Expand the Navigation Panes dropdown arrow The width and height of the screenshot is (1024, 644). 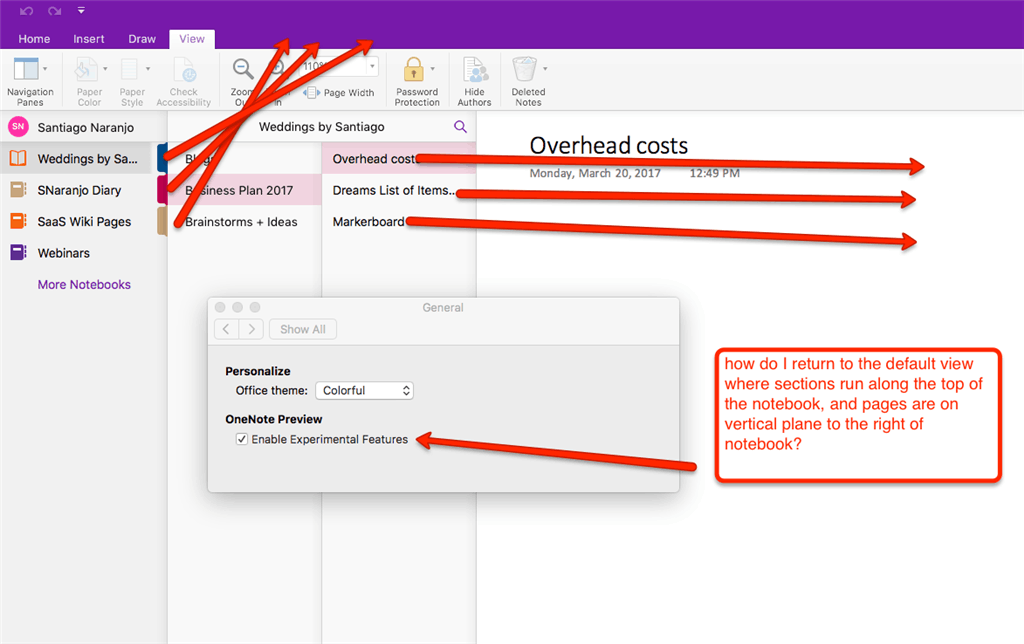click(x=45, y=69)
